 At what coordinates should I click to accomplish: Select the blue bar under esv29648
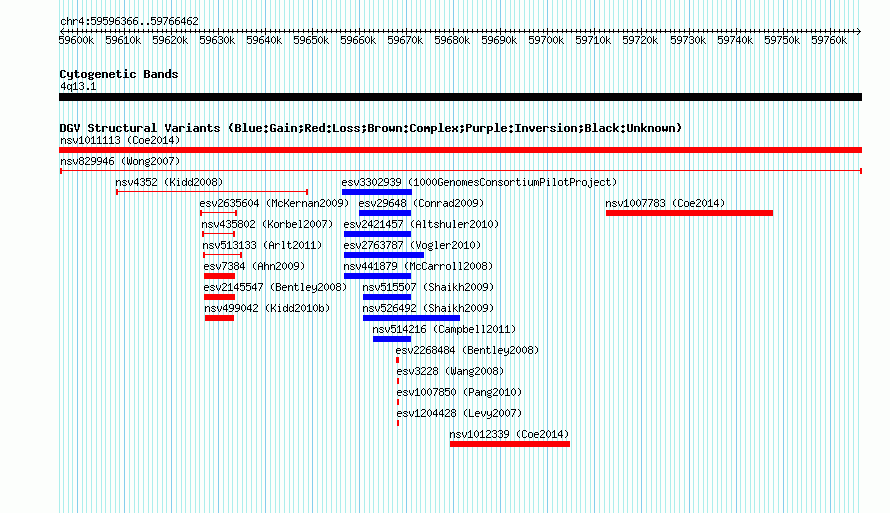click(x=385, y=213)
